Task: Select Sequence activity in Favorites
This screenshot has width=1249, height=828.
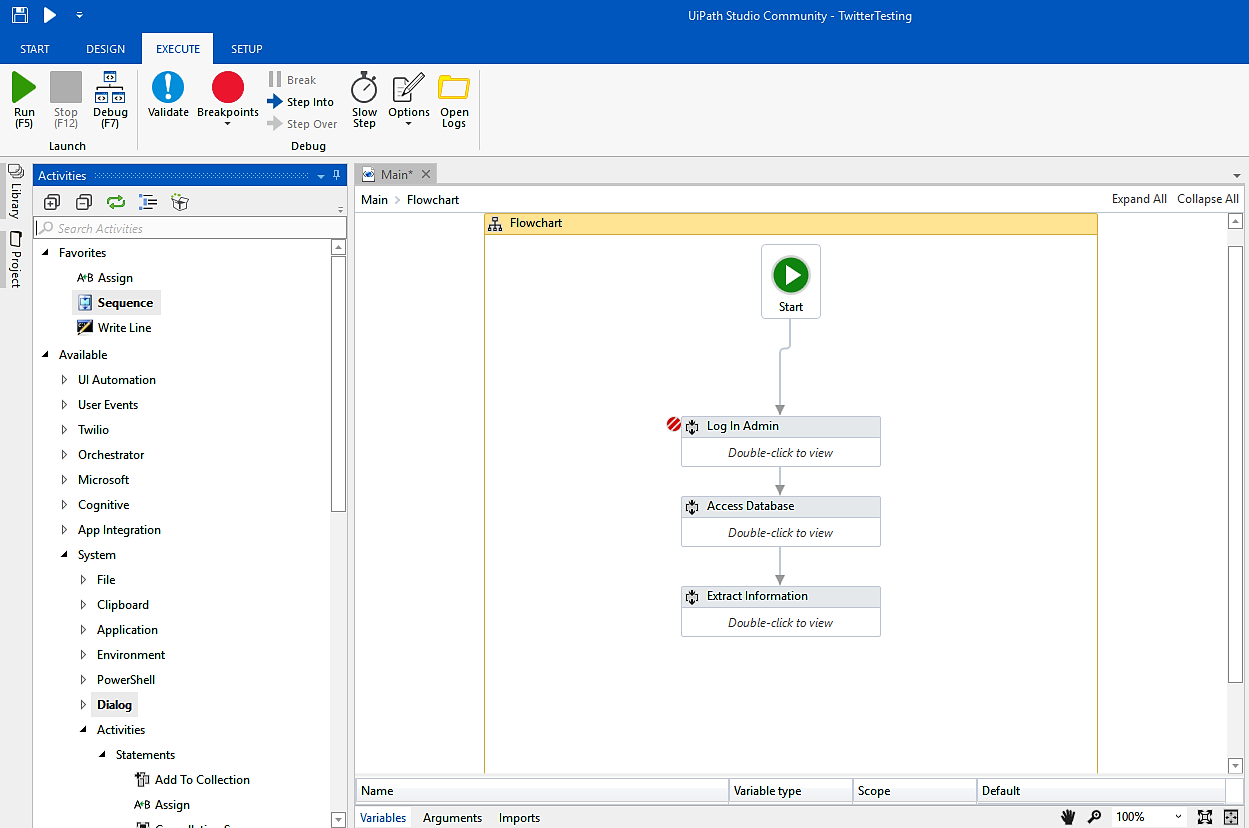Action: click(x=116, y=303)
